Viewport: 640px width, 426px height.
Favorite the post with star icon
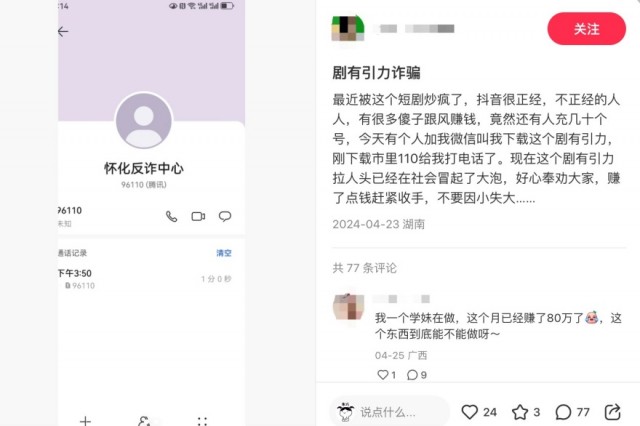click(520, 412)
